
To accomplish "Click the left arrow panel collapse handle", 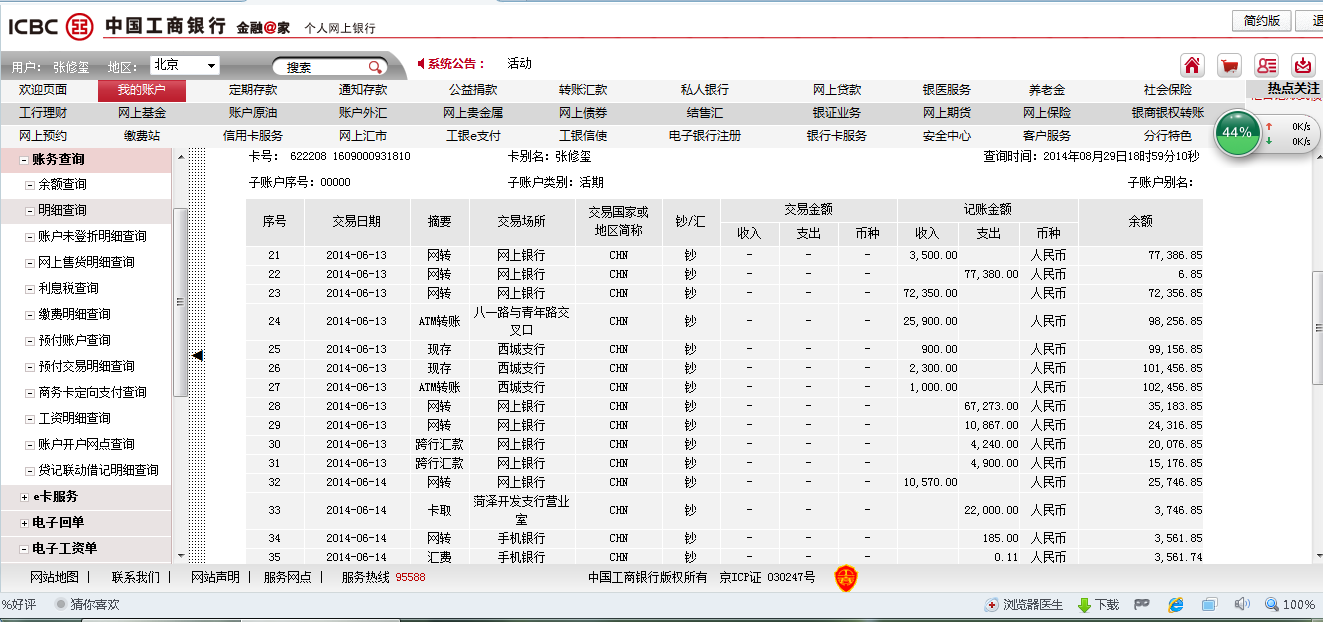I will pos(197,355).
